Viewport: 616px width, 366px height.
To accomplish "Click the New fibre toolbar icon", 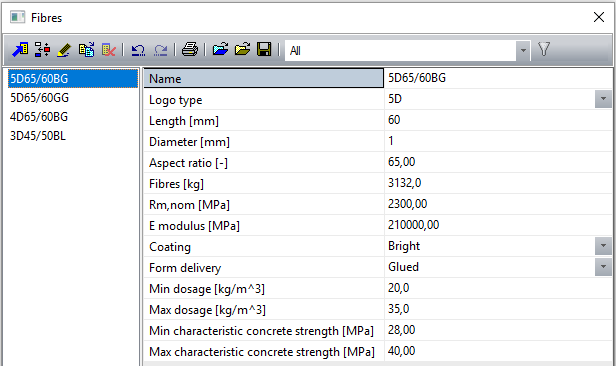I will point(20,50).
